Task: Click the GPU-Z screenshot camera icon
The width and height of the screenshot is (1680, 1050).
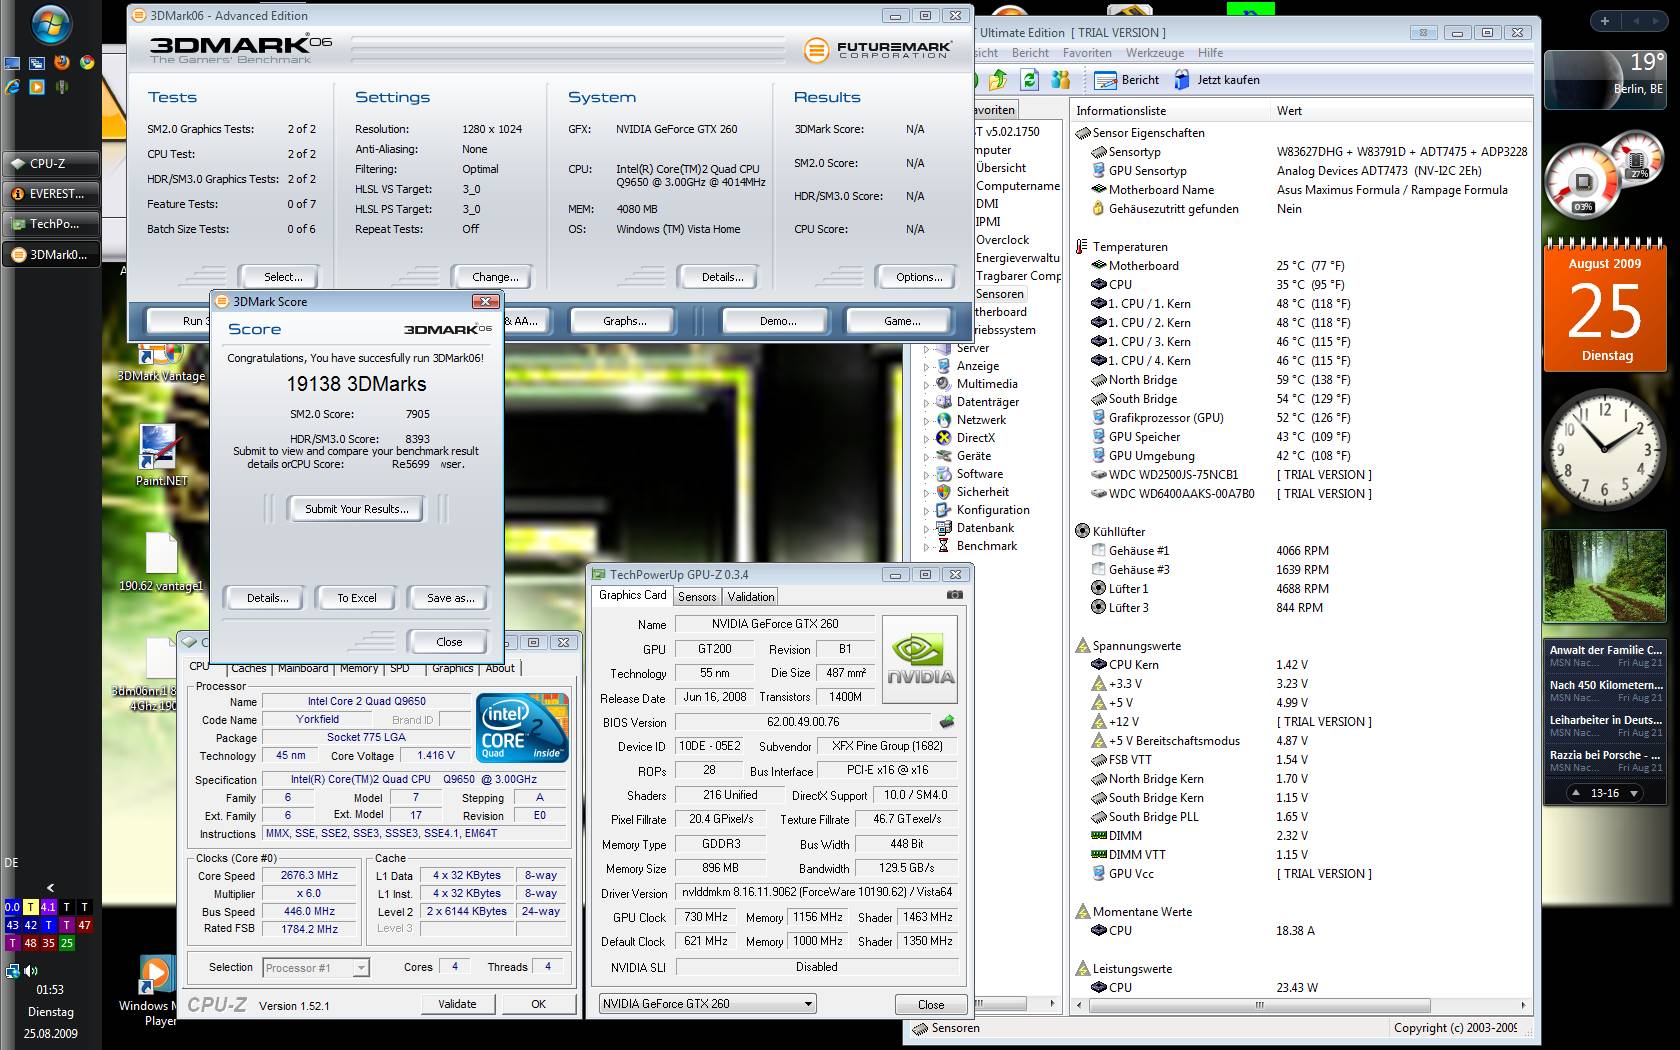Action: (x=955, y=595)
